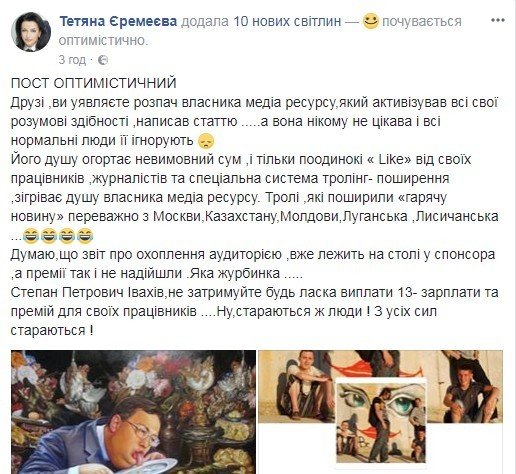Click the sad emoji after 'ігнорують'
Screen dimensions: 516x474
click(206, 141)
